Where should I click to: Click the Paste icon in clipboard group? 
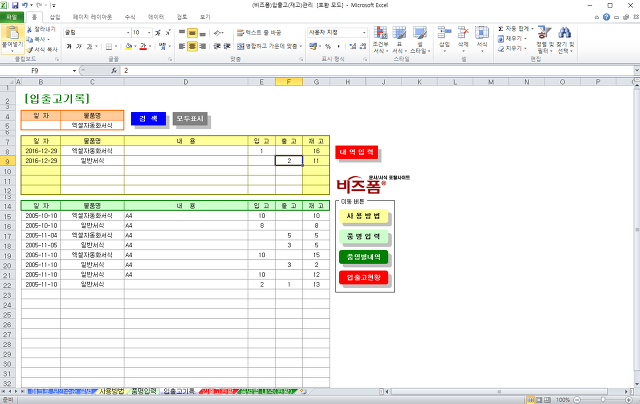coord(12,33)
